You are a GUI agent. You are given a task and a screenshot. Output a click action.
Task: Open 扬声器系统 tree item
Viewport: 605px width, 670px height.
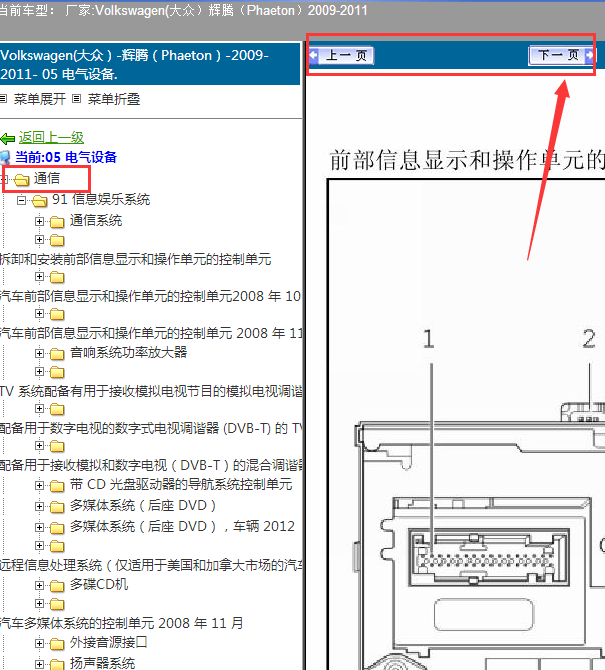tap(103, 663)
